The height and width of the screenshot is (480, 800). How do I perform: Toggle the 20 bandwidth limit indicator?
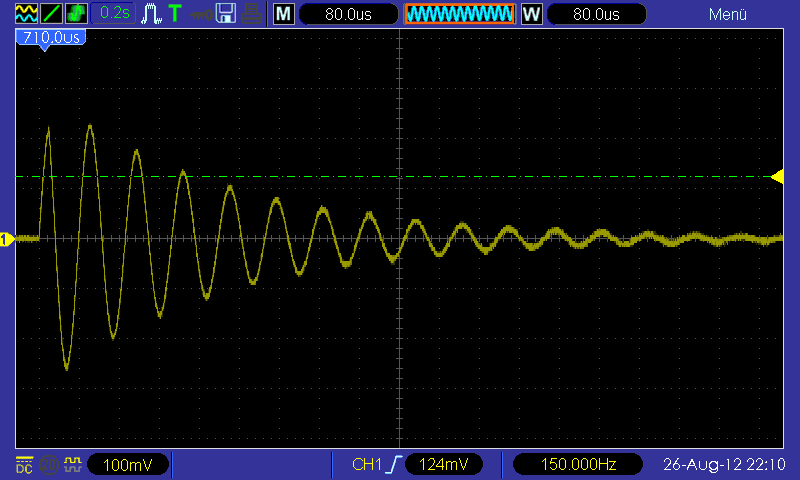(49, 465)
